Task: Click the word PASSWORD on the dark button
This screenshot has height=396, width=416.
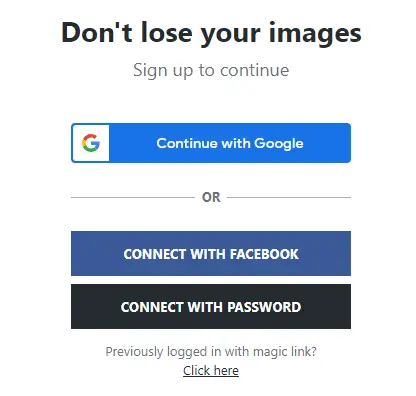Action: pos(264,307)
